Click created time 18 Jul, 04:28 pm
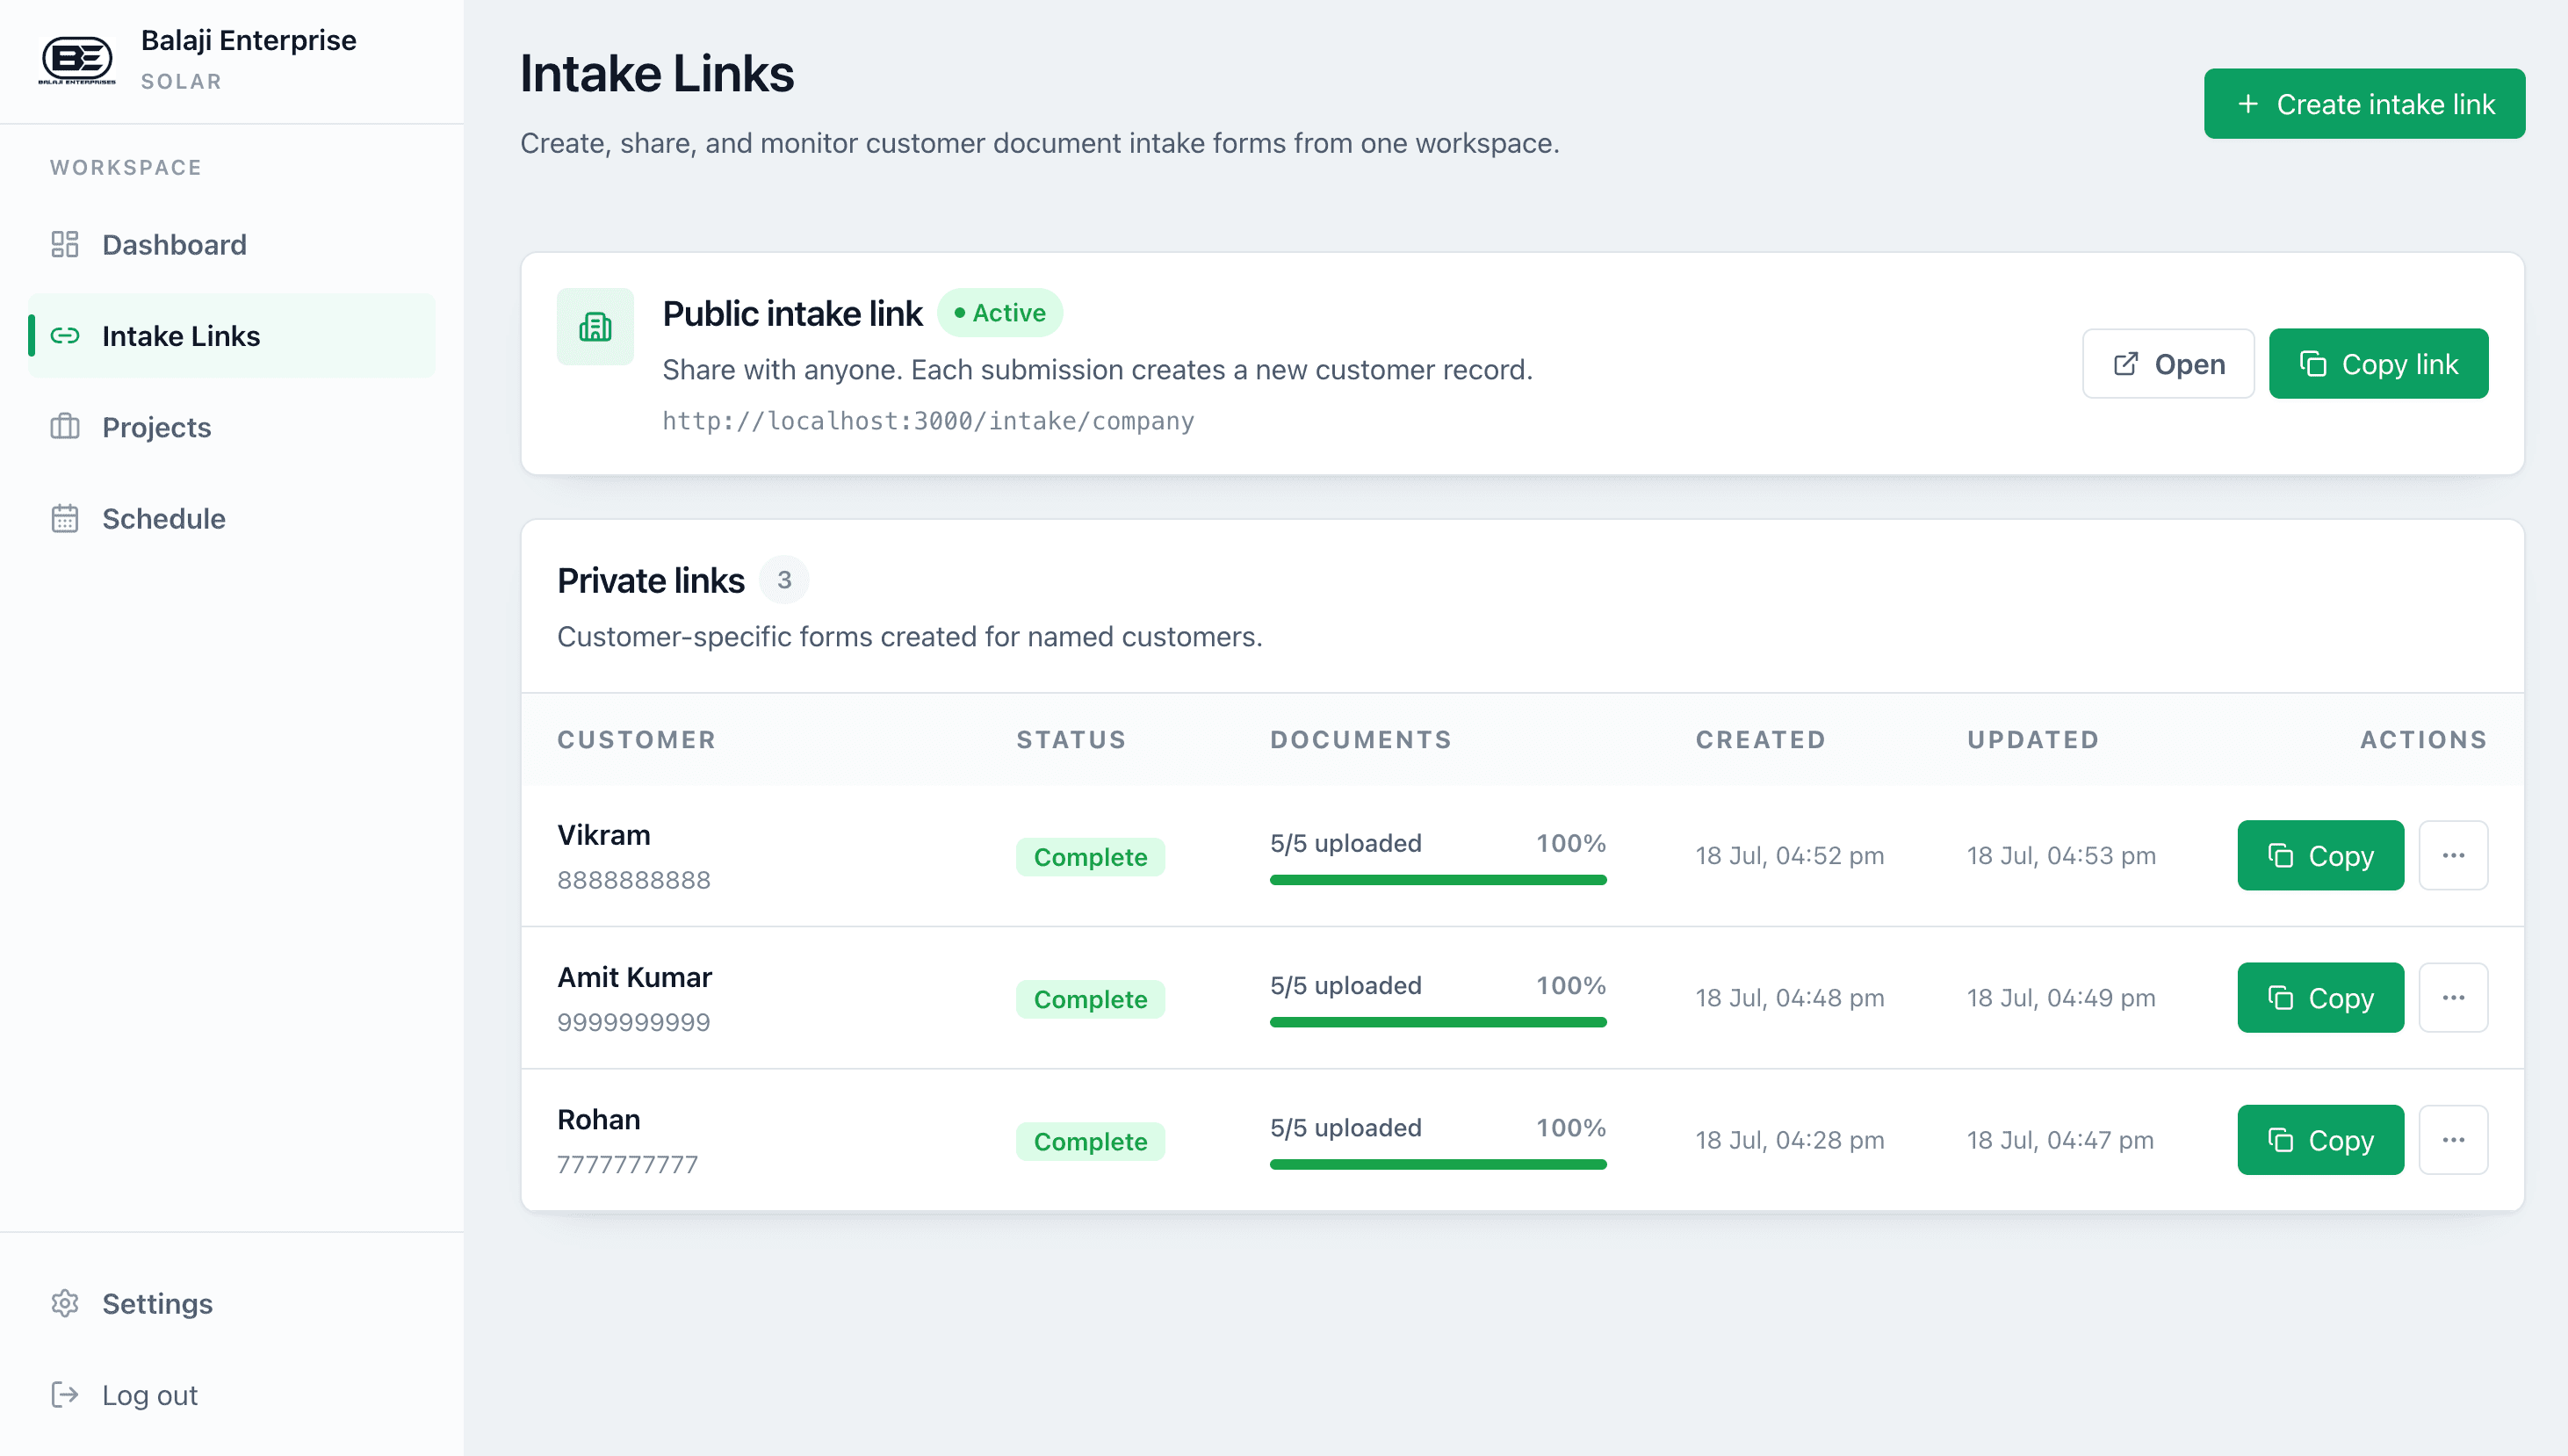 (x=1790, y=1140)
